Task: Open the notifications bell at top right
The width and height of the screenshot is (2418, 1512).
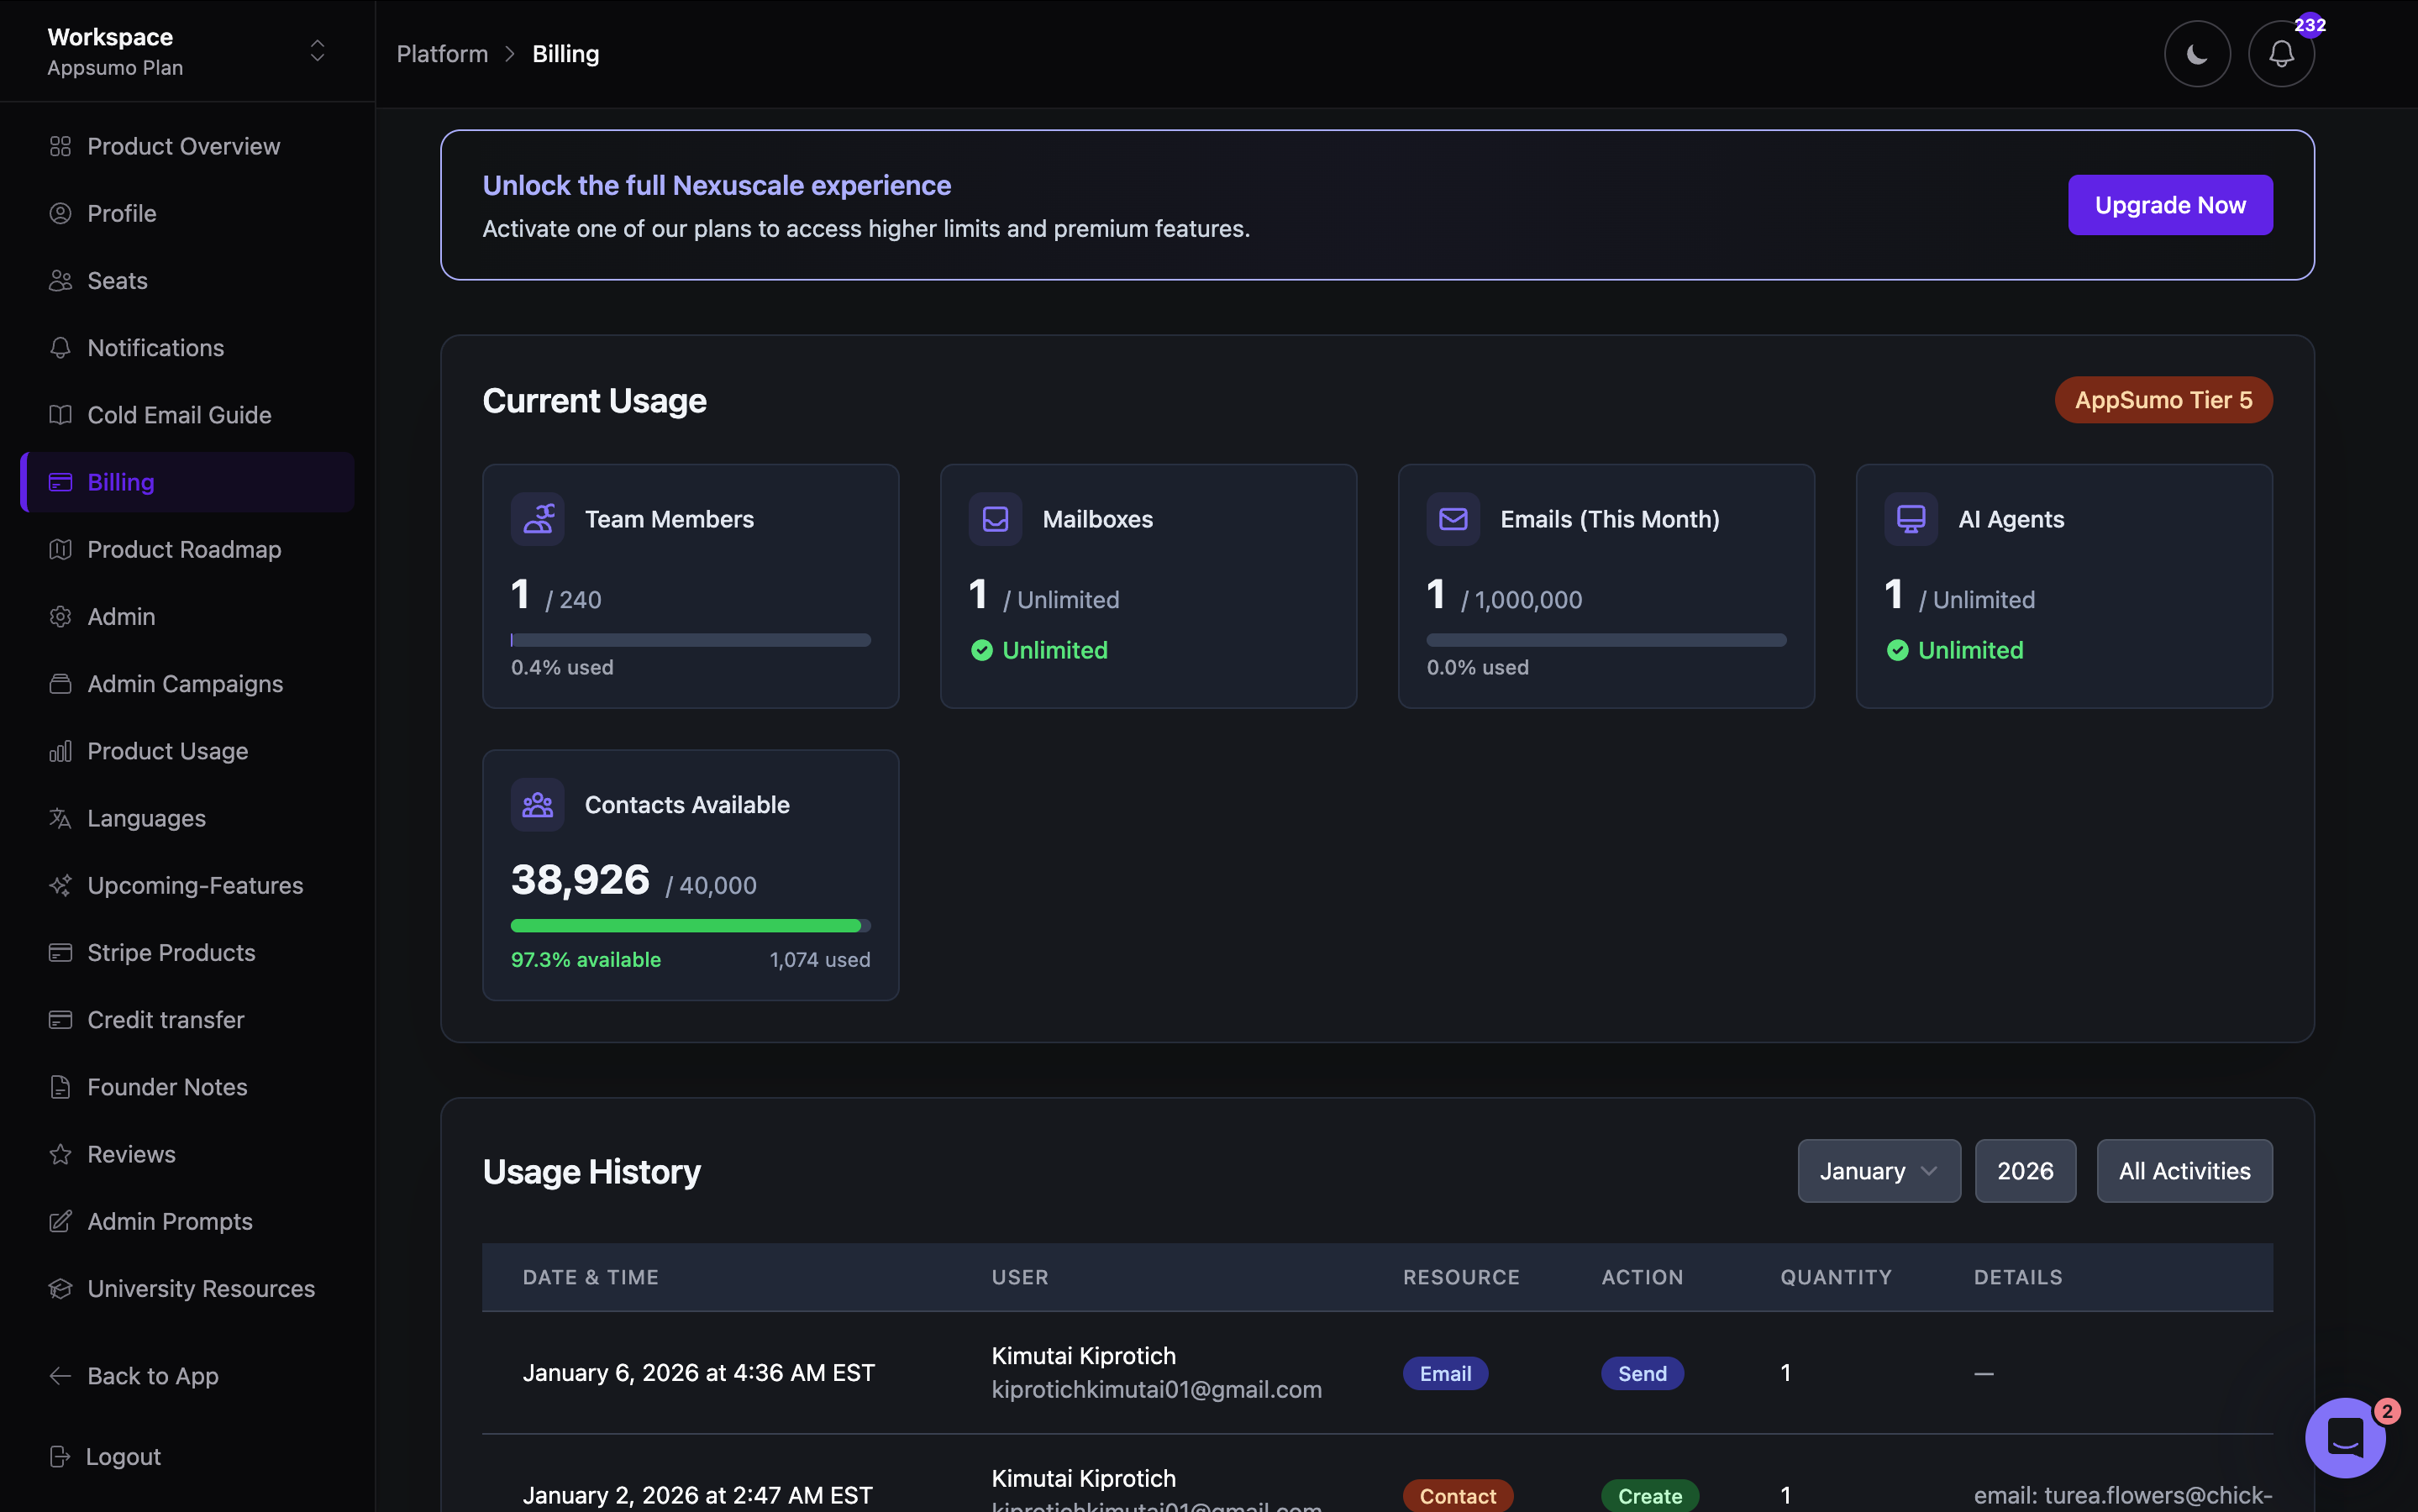Action: click(x=2280, y=53)
